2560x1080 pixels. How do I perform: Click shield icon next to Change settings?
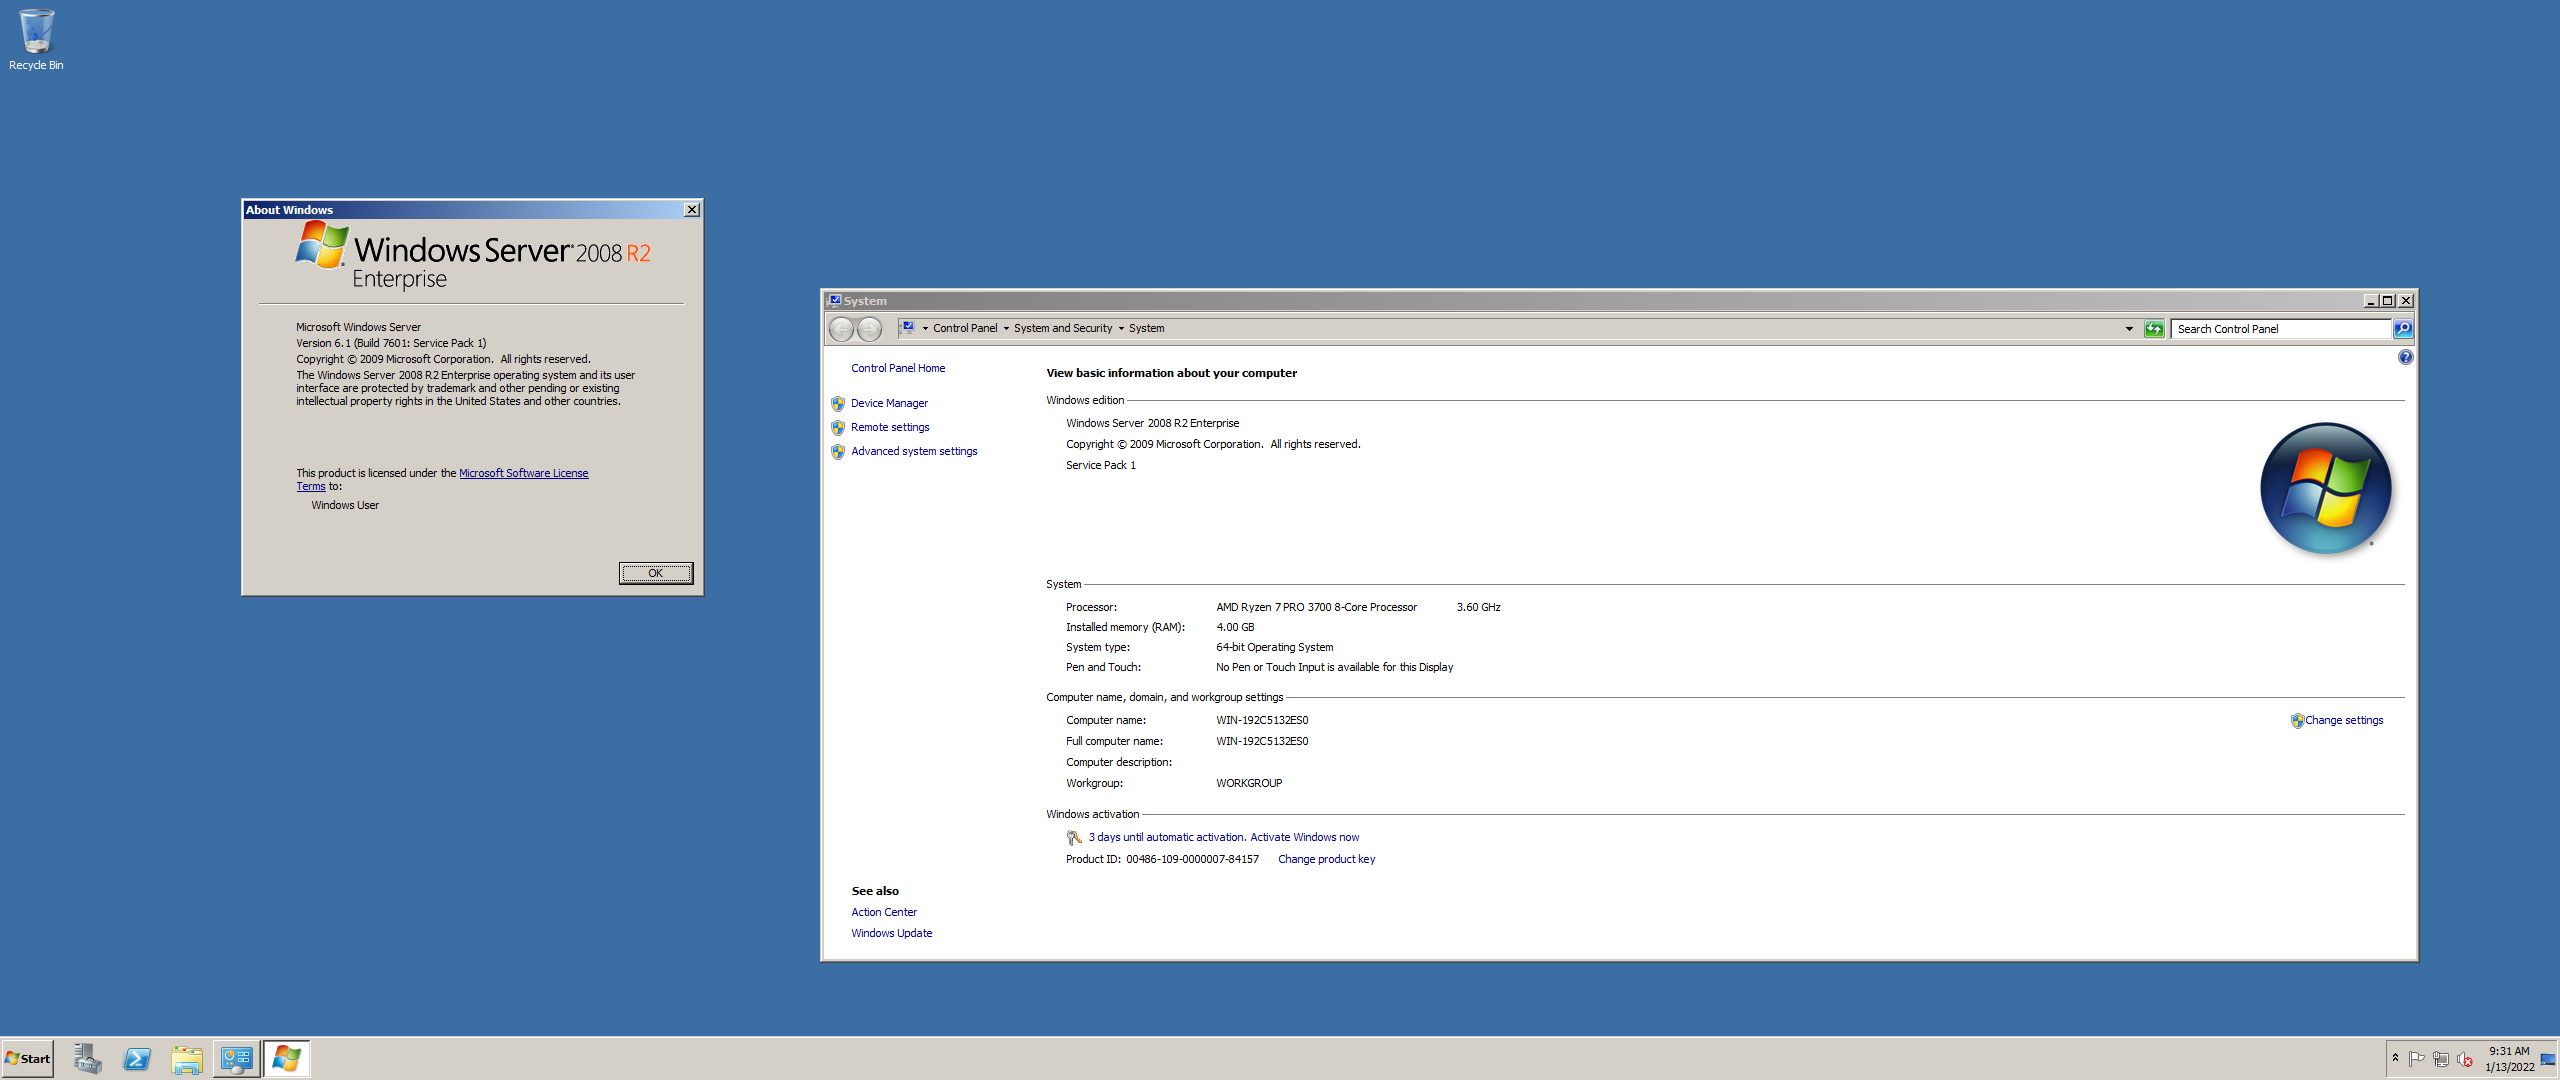(x=2297, y=721)
